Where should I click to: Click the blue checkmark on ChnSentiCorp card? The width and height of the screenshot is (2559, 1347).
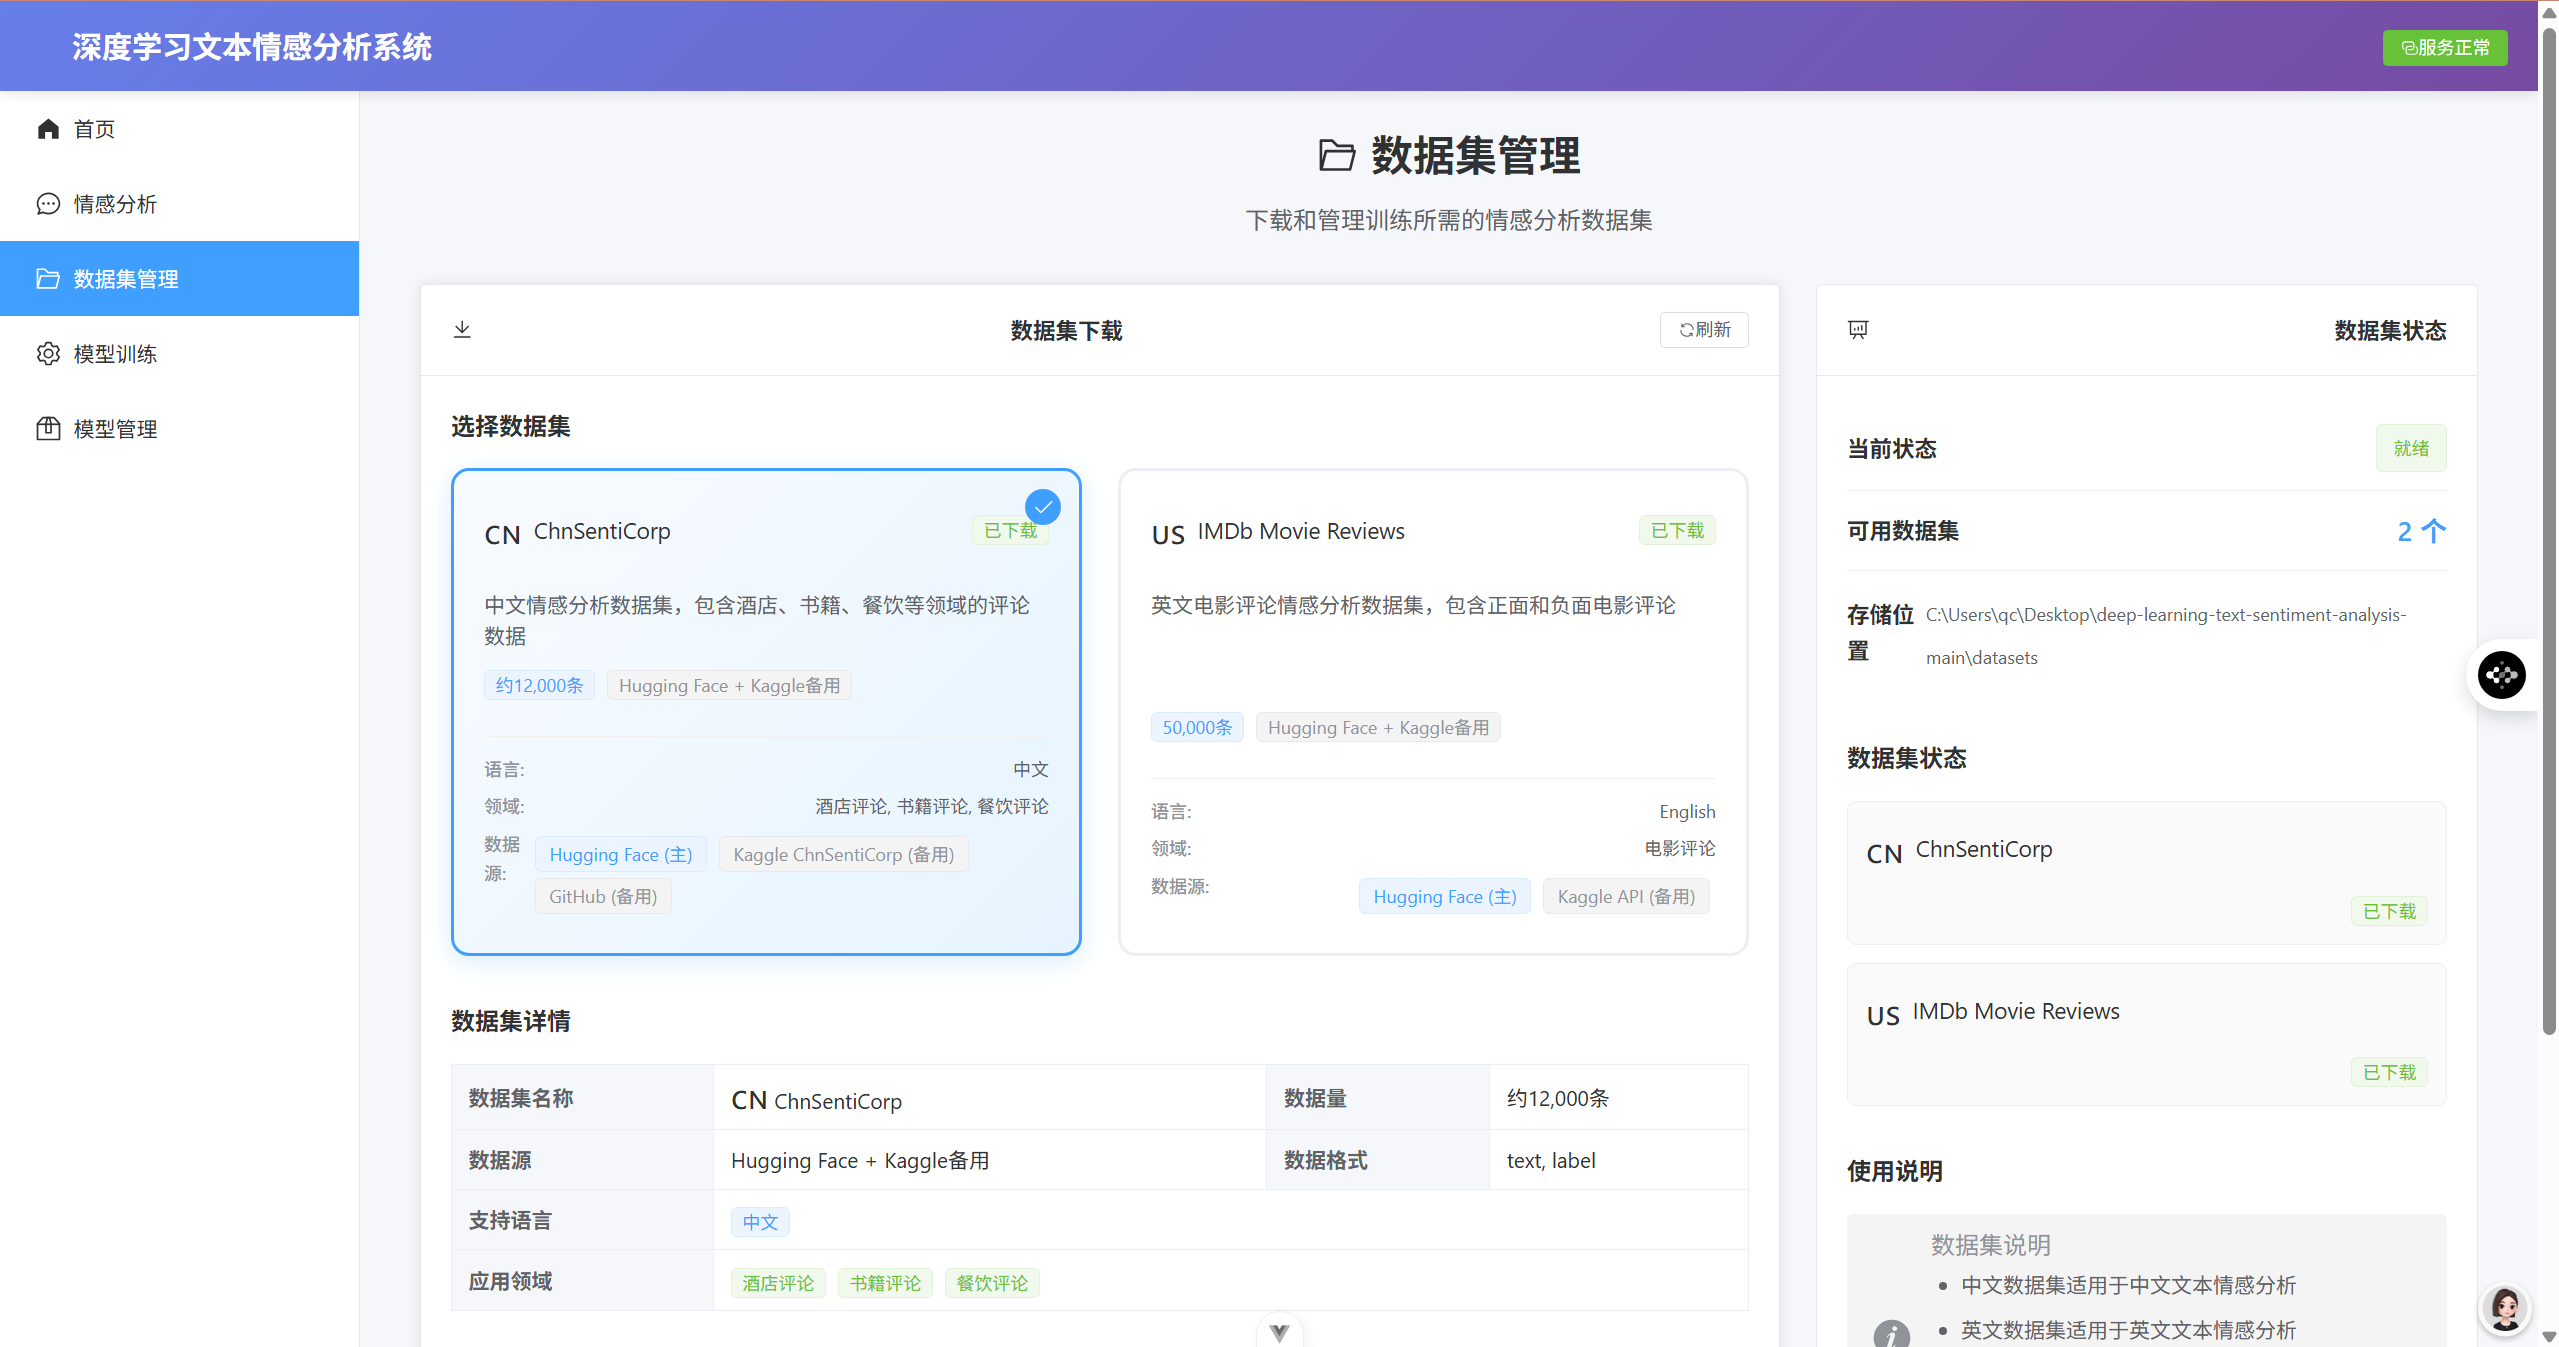[x=1043, y=507]
